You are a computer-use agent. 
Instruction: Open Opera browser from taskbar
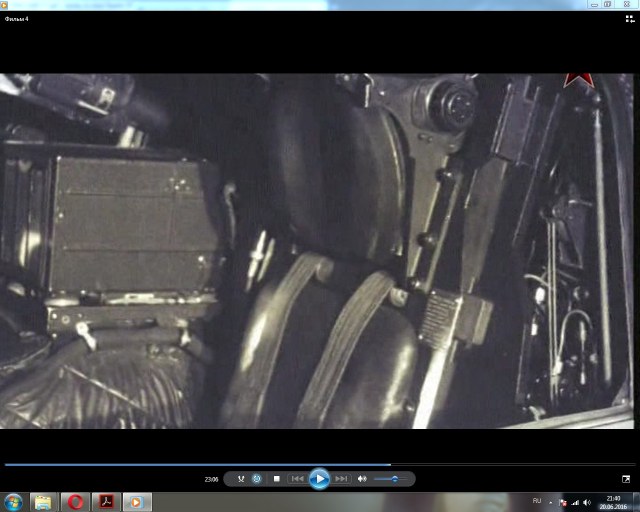(74, 501)
